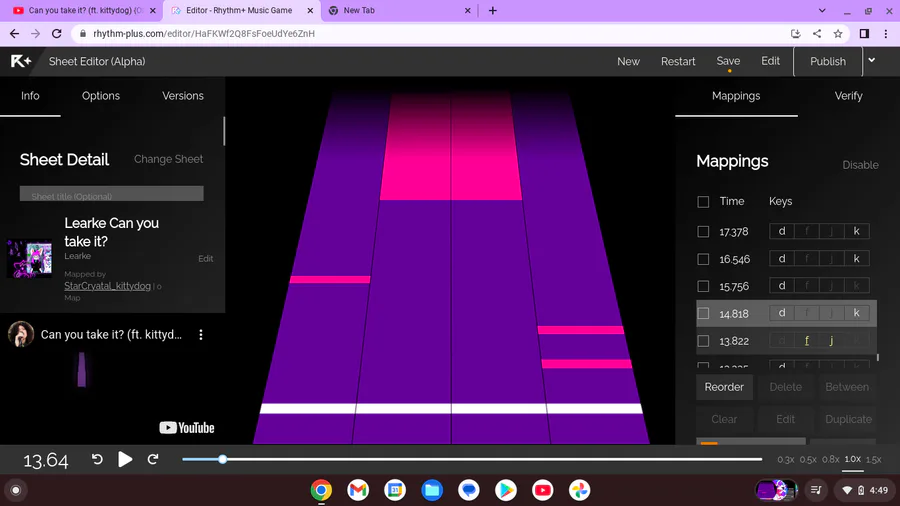
Task: Share this page icon
Action: 817,33
